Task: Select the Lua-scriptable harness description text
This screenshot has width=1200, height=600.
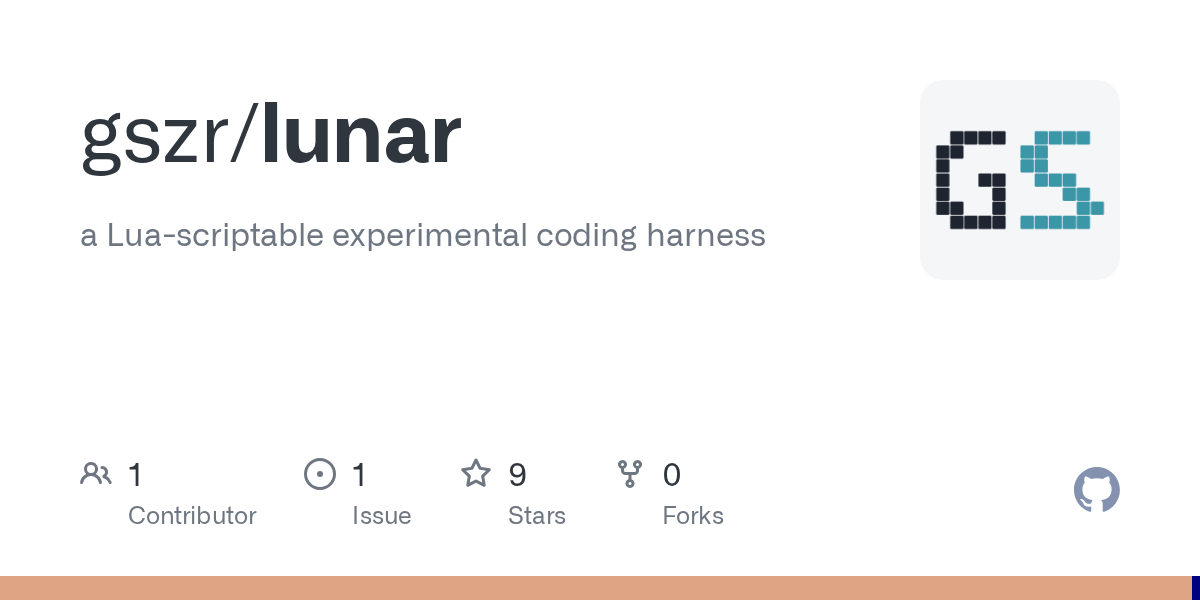Action: click(x=423, y=236)
